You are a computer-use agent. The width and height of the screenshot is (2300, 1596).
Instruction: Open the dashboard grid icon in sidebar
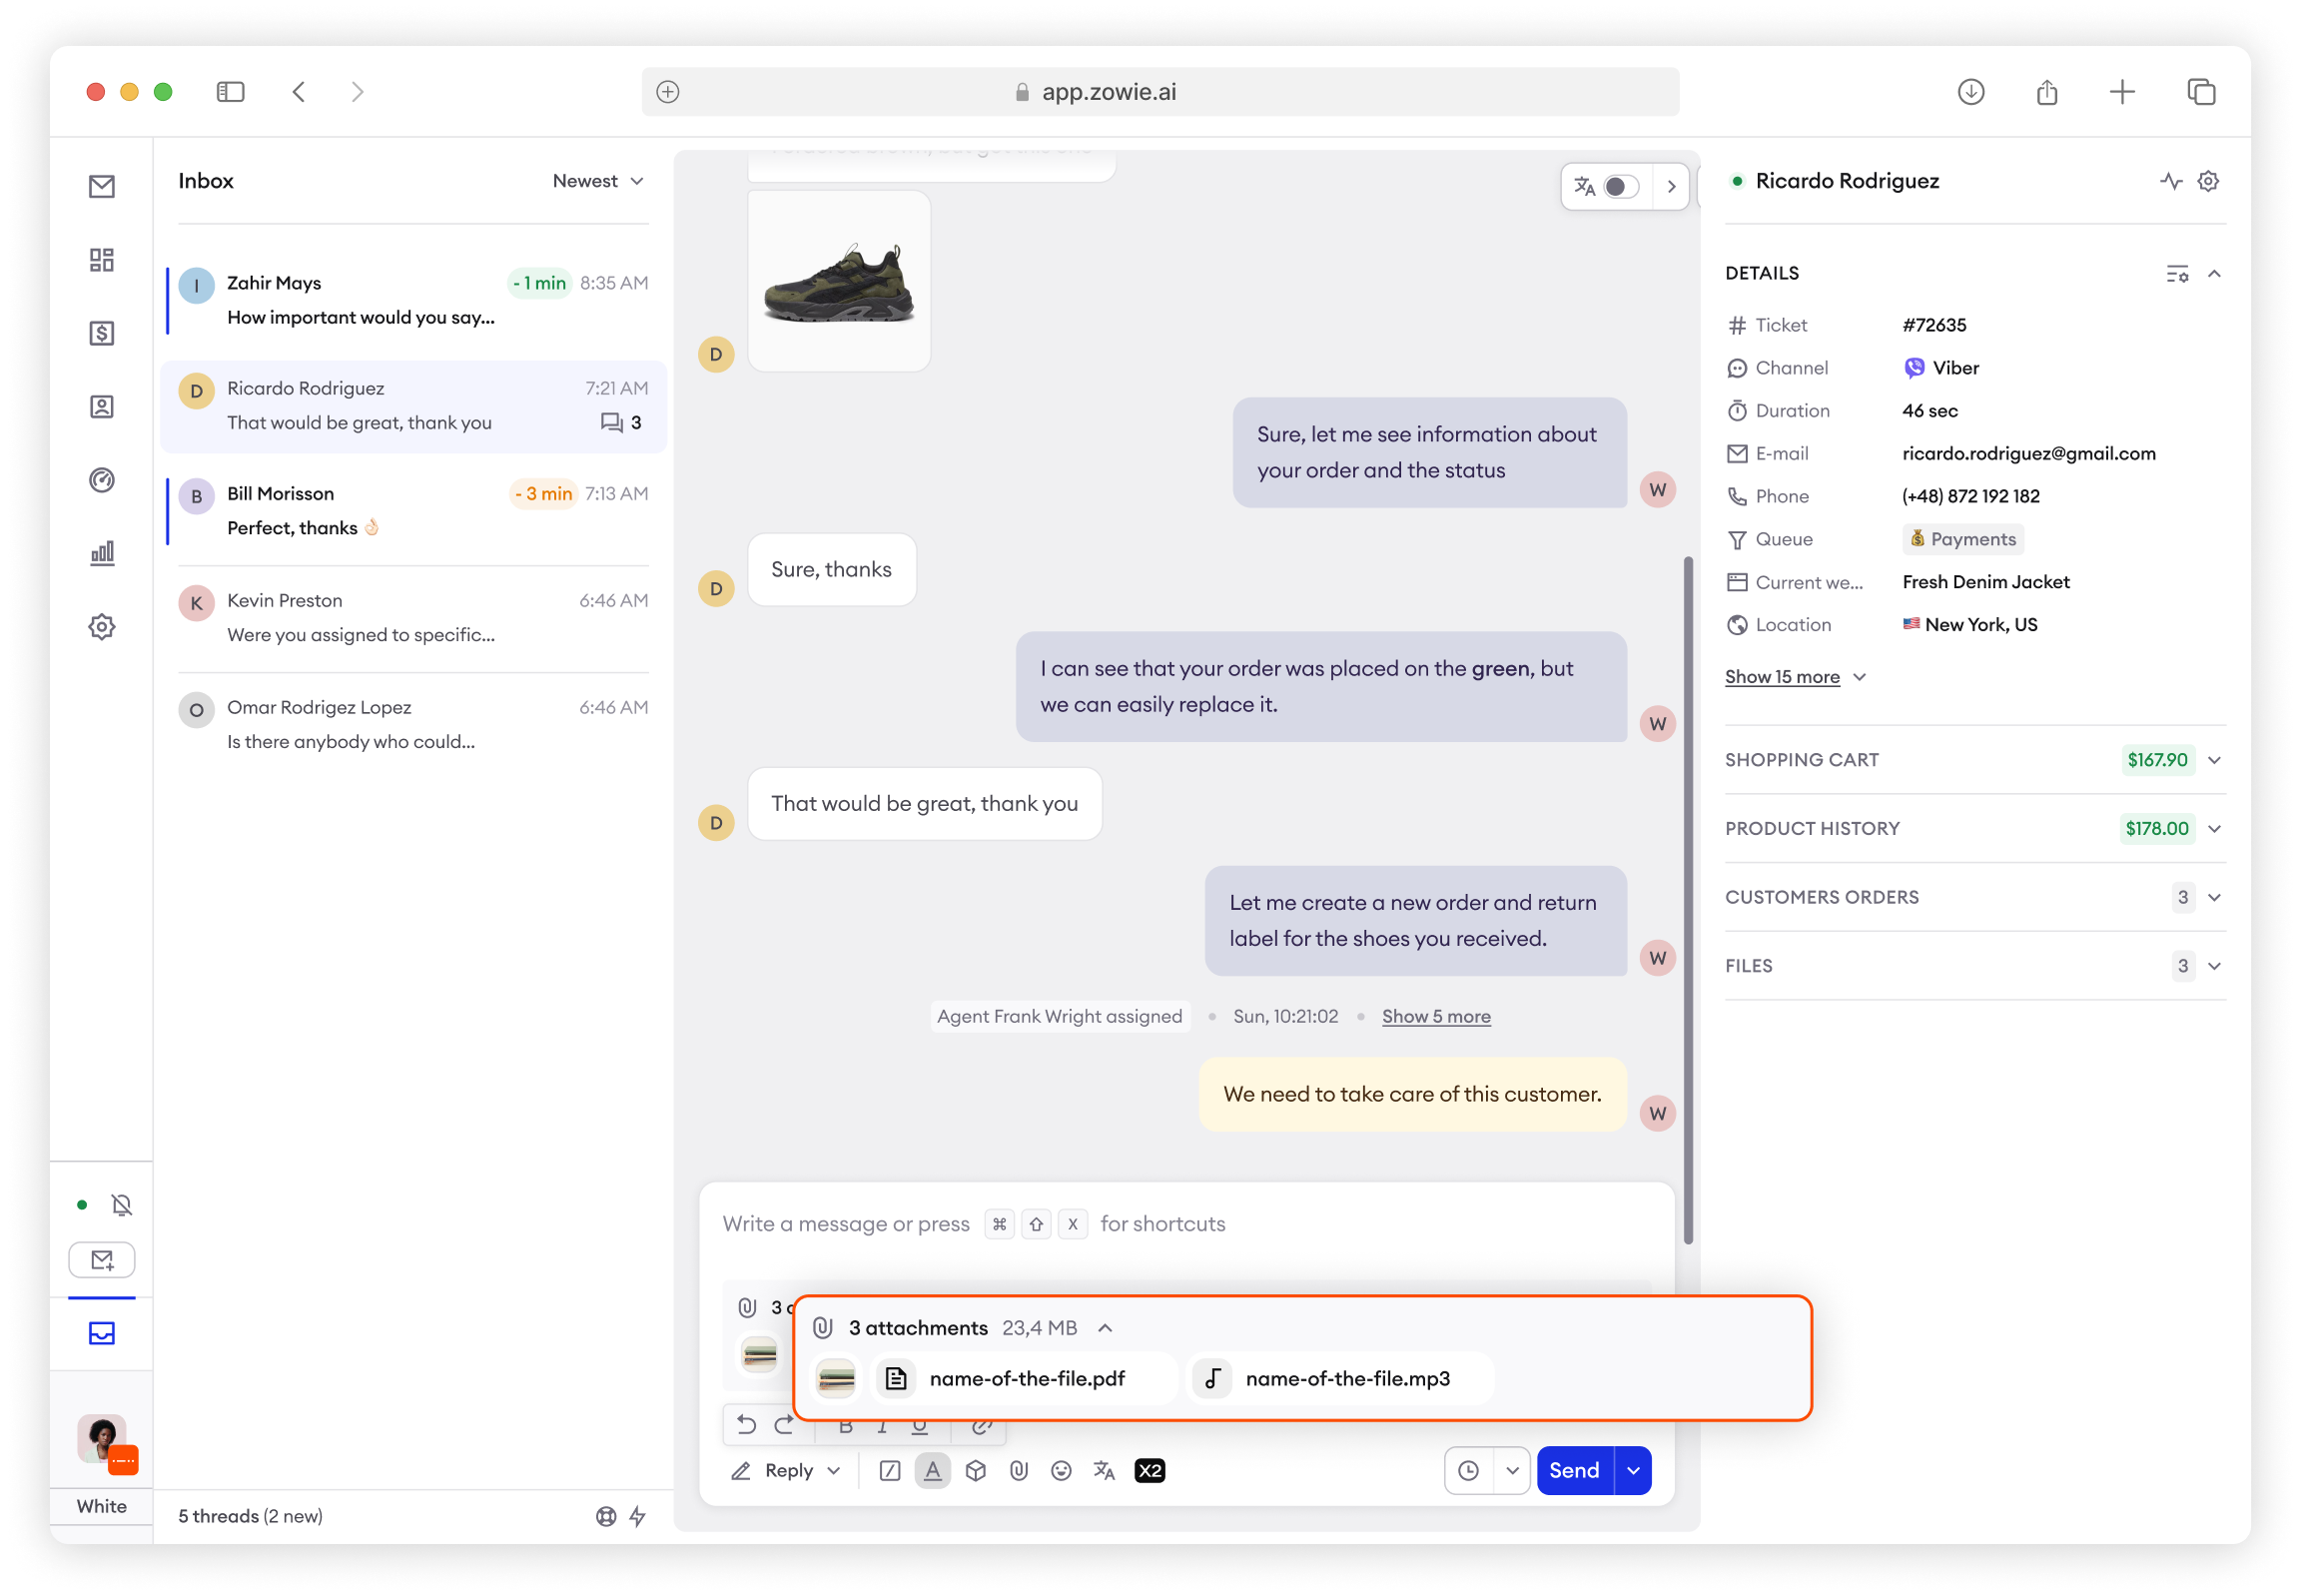[101, 260]
